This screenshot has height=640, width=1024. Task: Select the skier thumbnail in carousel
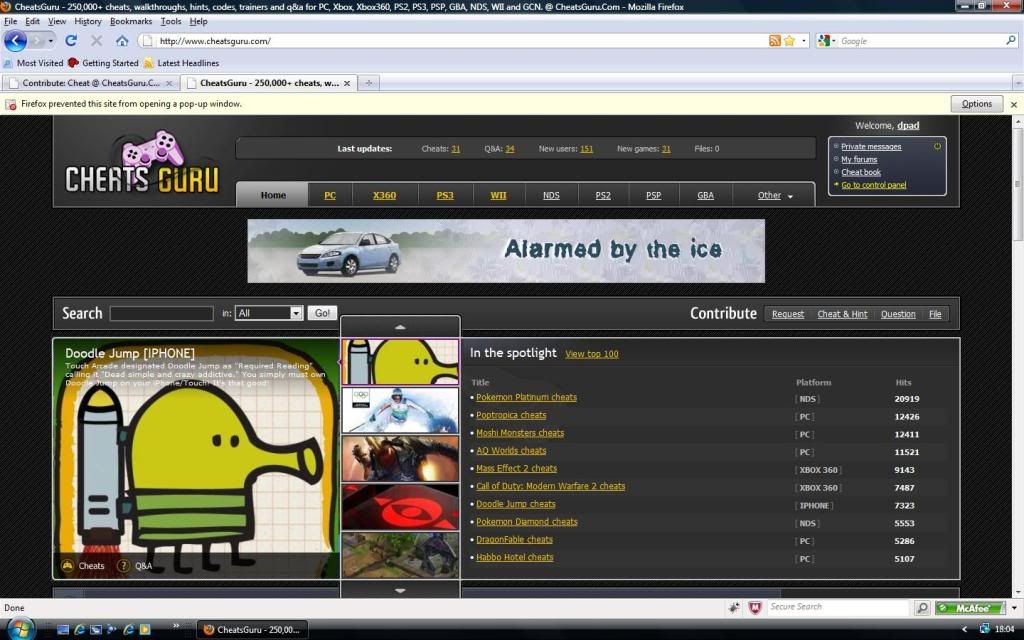(400, 411)
